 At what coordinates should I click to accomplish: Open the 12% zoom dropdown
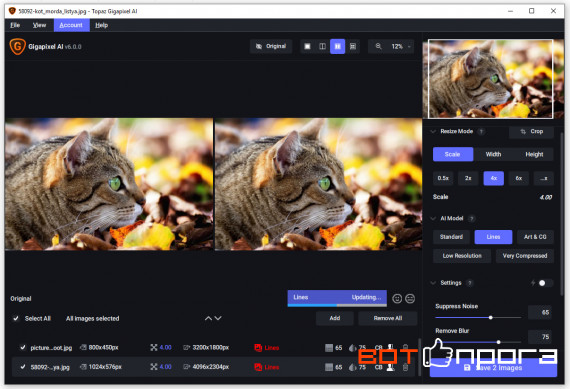tap(401, 47)
